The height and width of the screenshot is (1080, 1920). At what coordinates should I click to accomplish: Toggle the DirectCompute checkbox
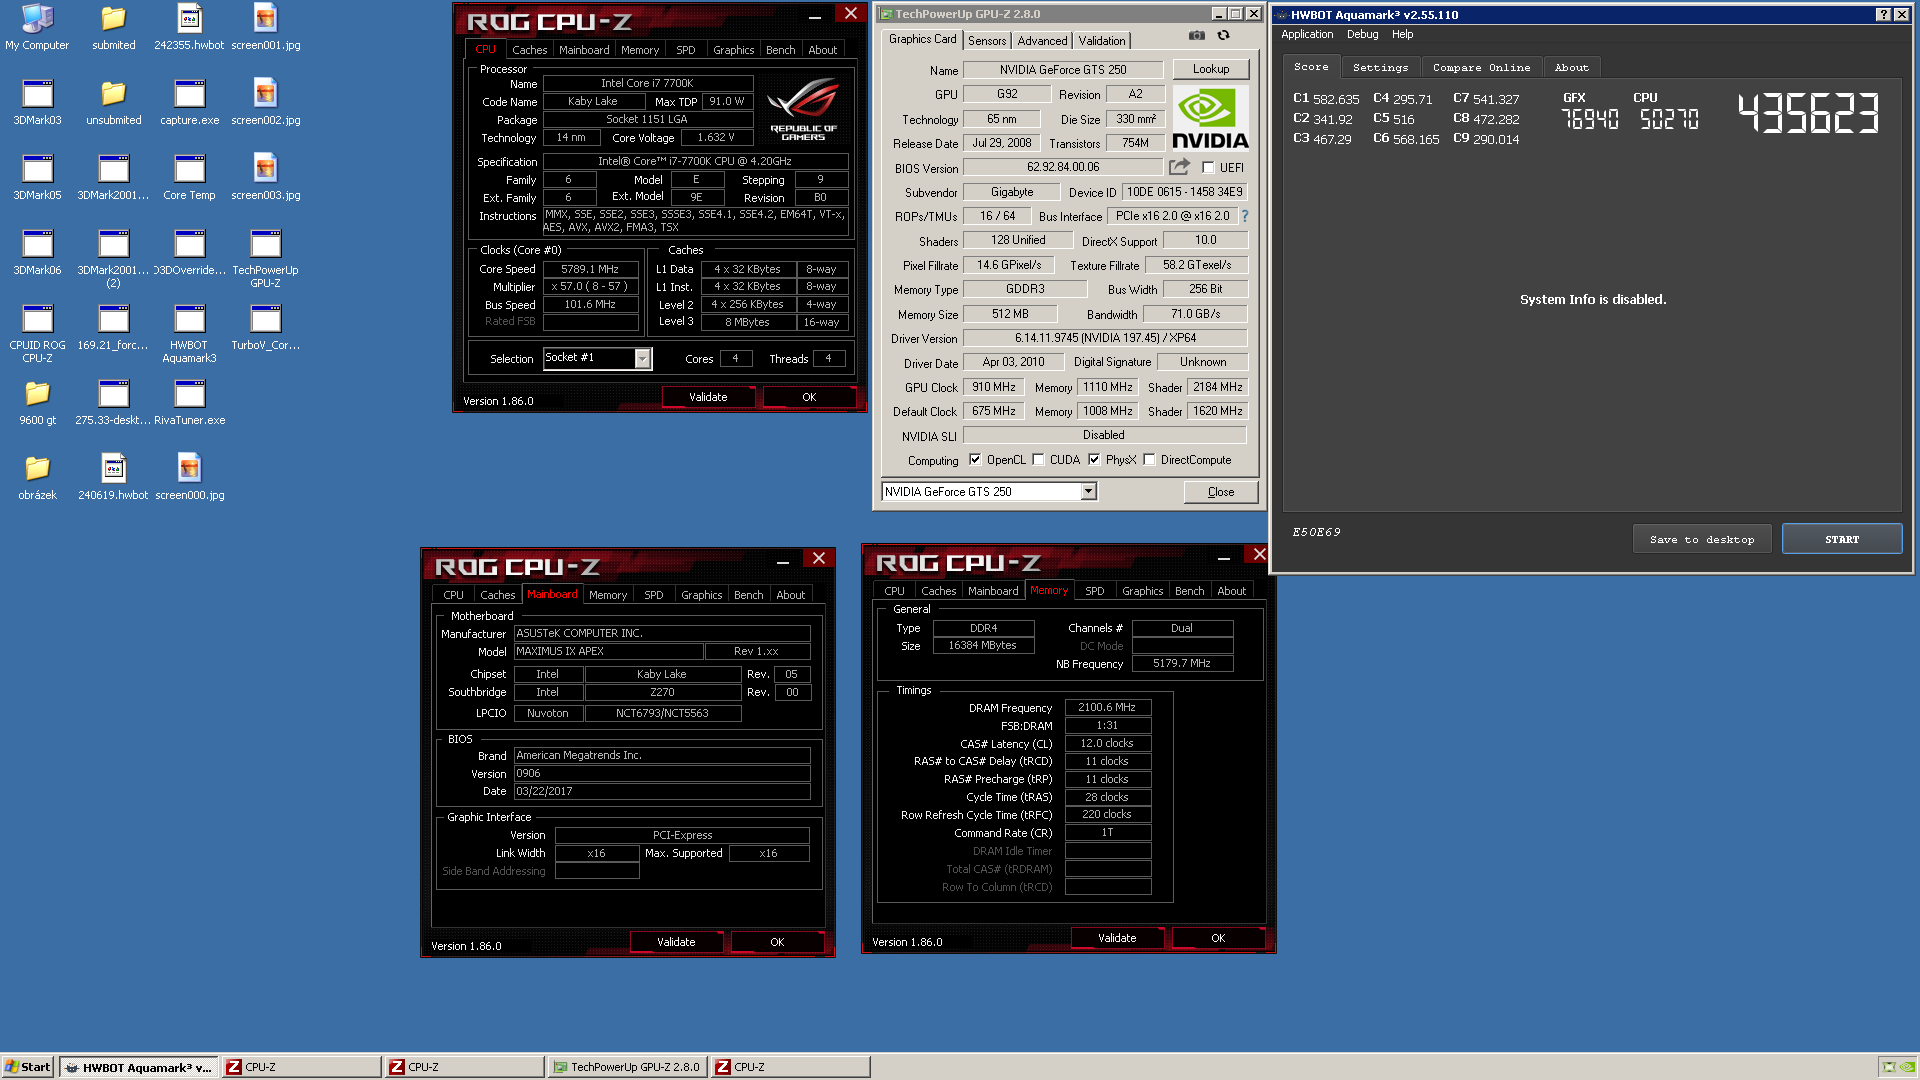pyautogui.click(x=1149, y=460)
